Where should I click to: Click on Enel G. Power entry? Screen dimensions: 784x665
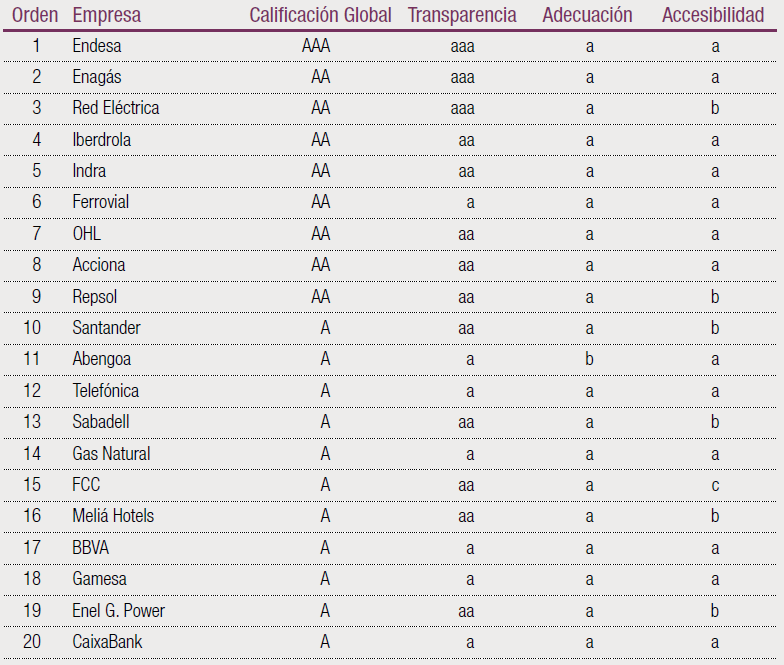point(118,610)
